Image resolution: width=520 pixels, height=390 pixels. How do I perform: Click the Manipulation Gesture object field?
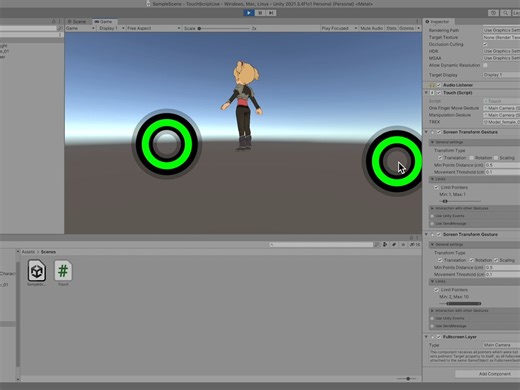click(501, 115)
